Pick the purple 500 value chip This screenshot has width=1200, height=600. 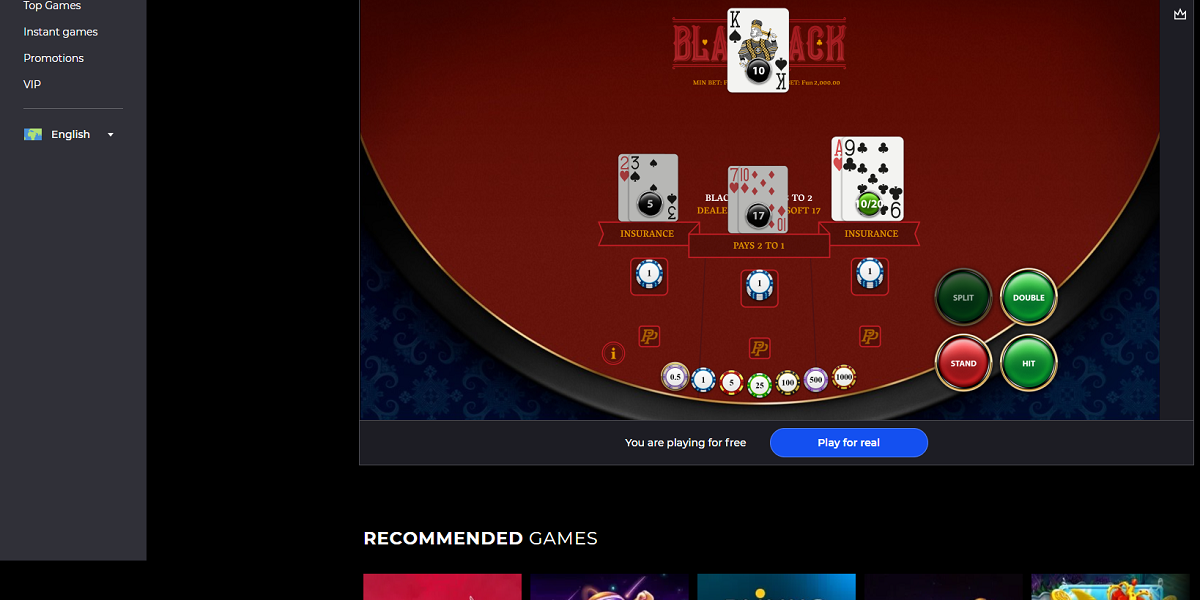pyautogui.click(x=816, y=379)
